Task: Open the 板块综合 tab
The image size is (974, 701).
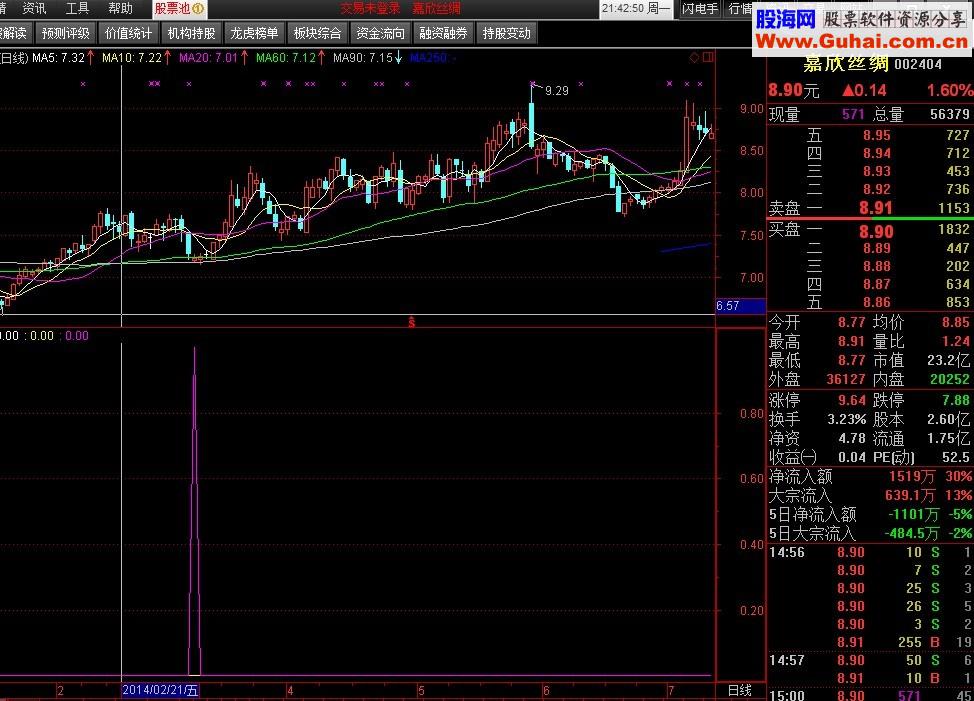Action: [317, 33]
